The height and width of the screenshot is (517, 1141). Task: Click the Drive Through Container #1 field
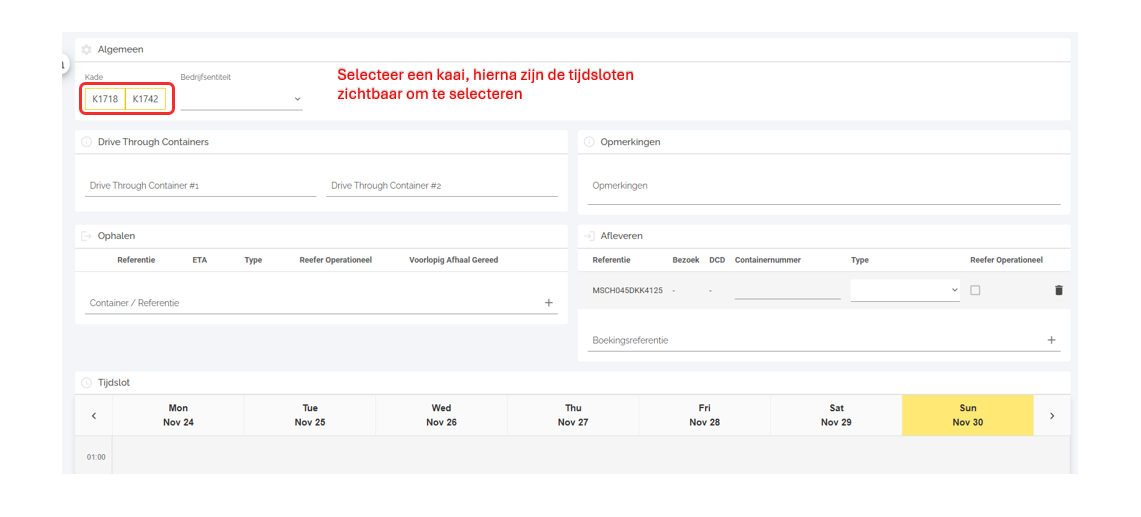pyautogui.click(x=200, y=186)
